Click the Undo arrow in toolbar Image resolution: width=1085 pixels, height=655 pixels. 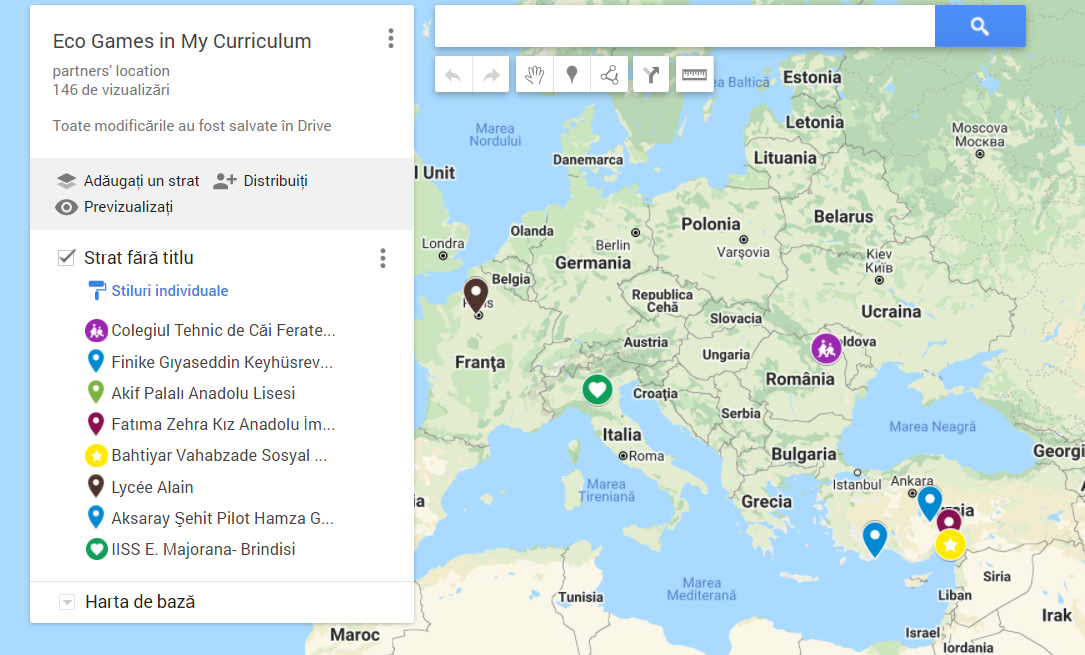point(453,75)
